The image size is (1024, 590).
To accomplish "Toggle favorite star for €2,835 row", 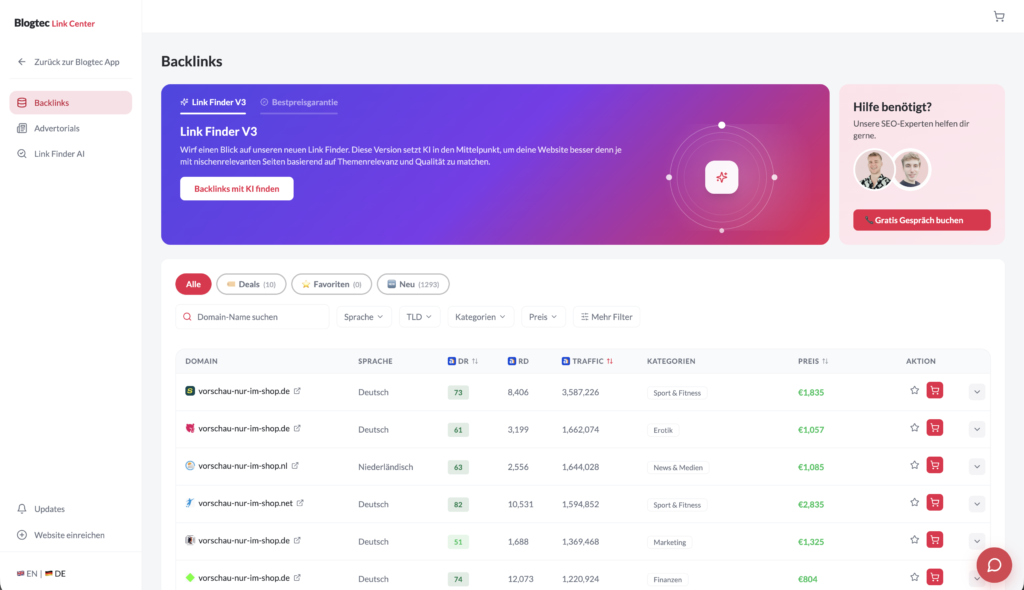I will (914, 502).
